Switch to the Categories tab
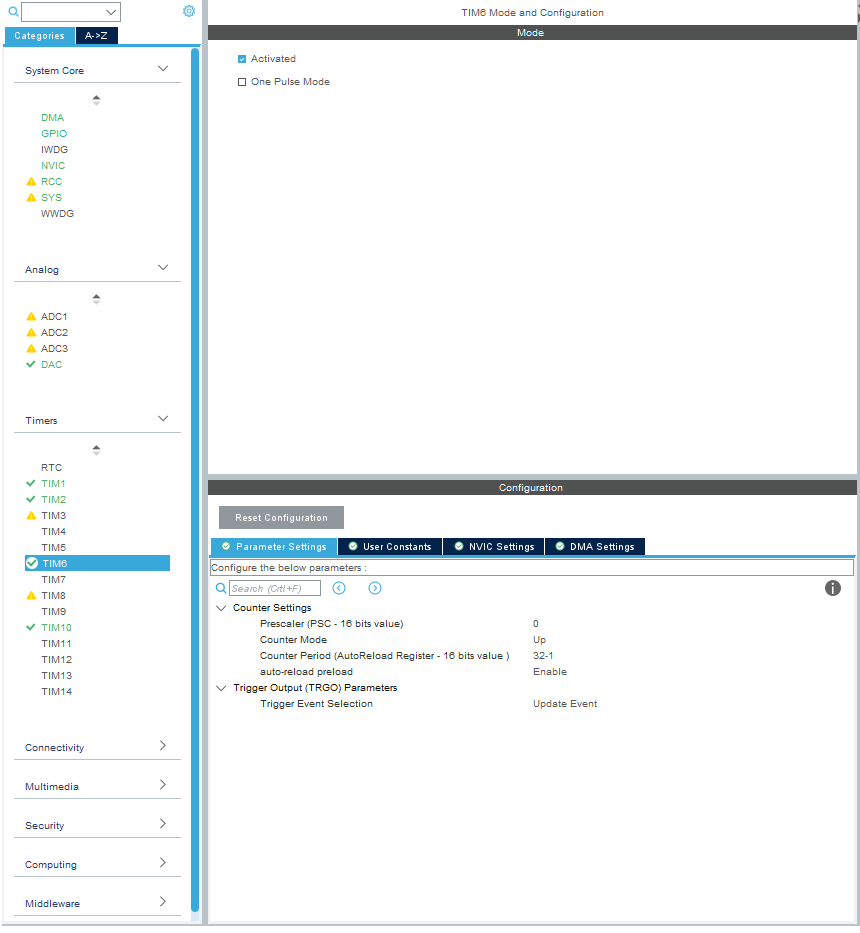This screenshot has width=860, height=933. (x=39, y=36)
